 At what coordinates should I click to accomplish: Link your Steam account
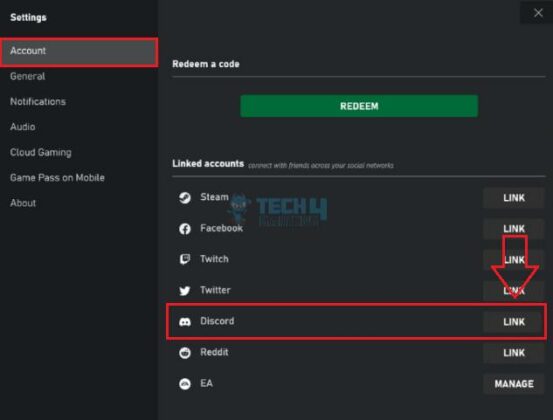tap(514, 198)
